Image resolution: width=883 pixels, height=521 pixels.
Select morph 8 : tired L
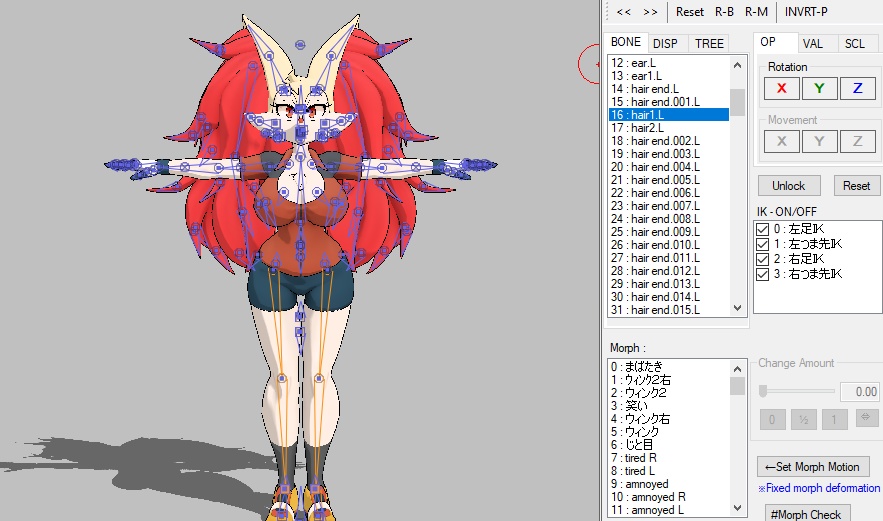click(669, 471)
